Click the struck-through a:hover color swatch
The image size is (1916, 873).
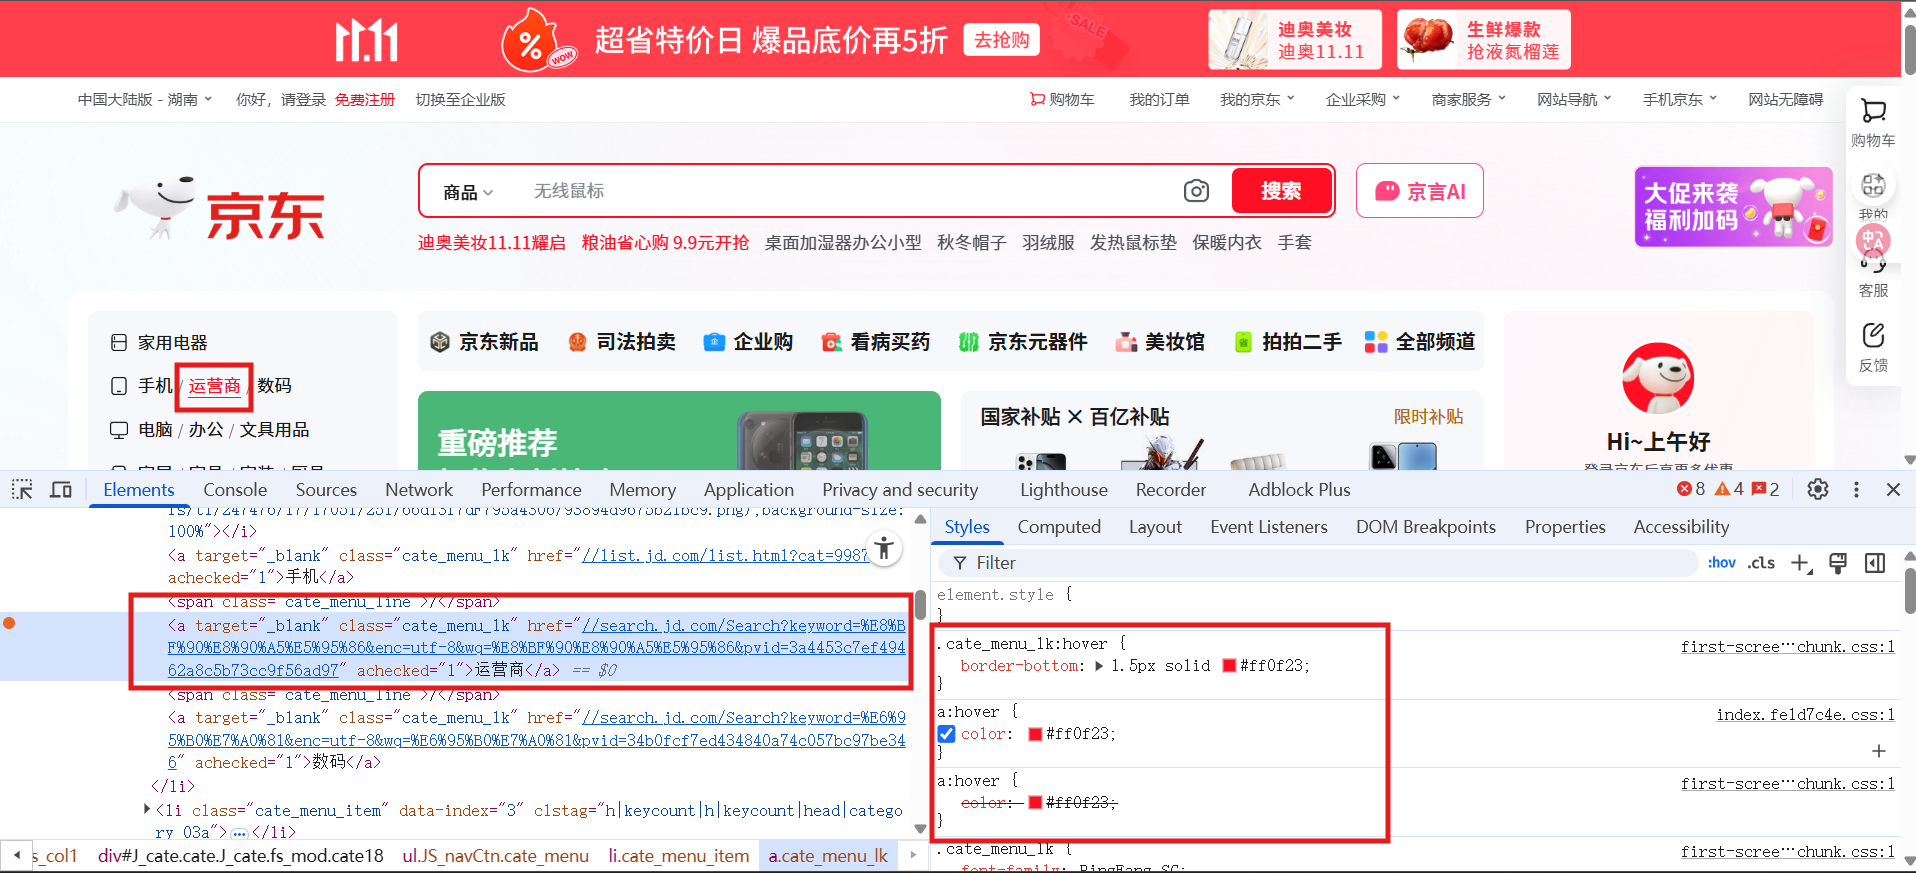pos(1035,802)
